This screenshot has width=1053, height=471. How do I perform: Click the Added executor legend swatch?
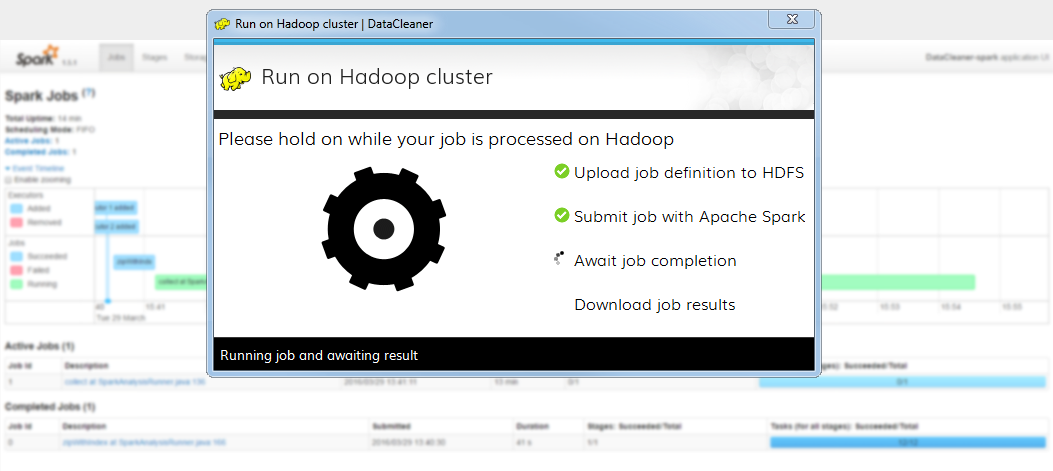(17, 208)
